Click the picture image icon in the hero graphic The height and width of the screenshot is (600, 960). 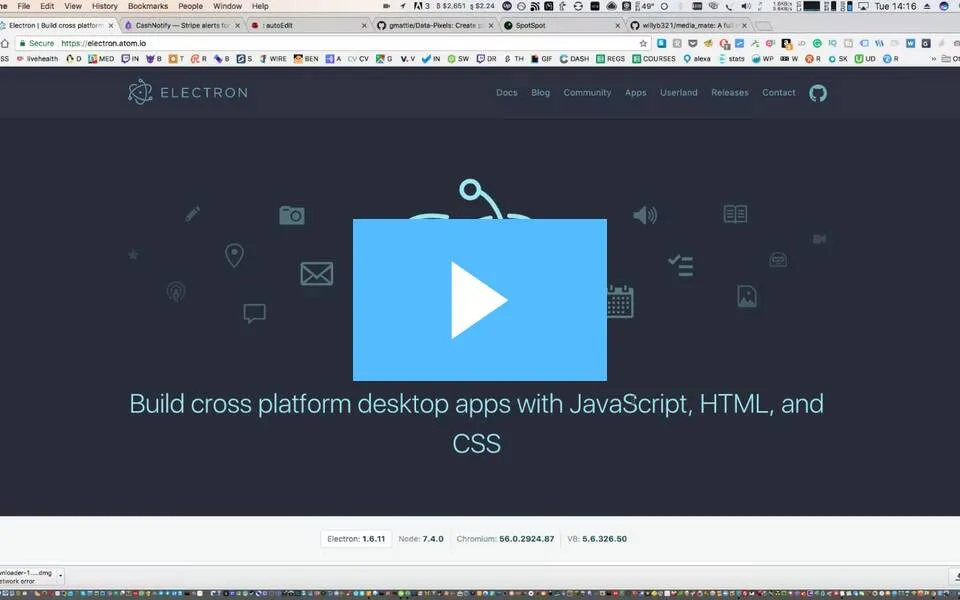pos(747,296)
